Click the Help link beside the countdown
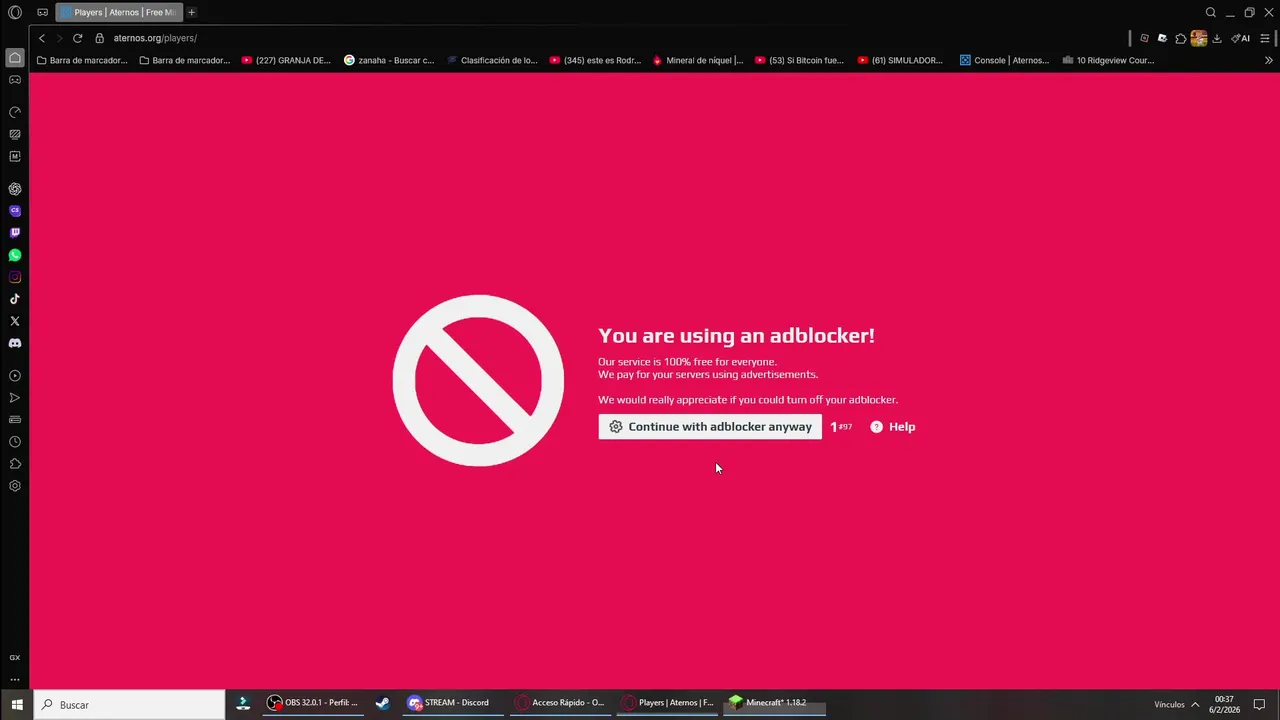This screenshot has height=720, width=1280. 893,427
